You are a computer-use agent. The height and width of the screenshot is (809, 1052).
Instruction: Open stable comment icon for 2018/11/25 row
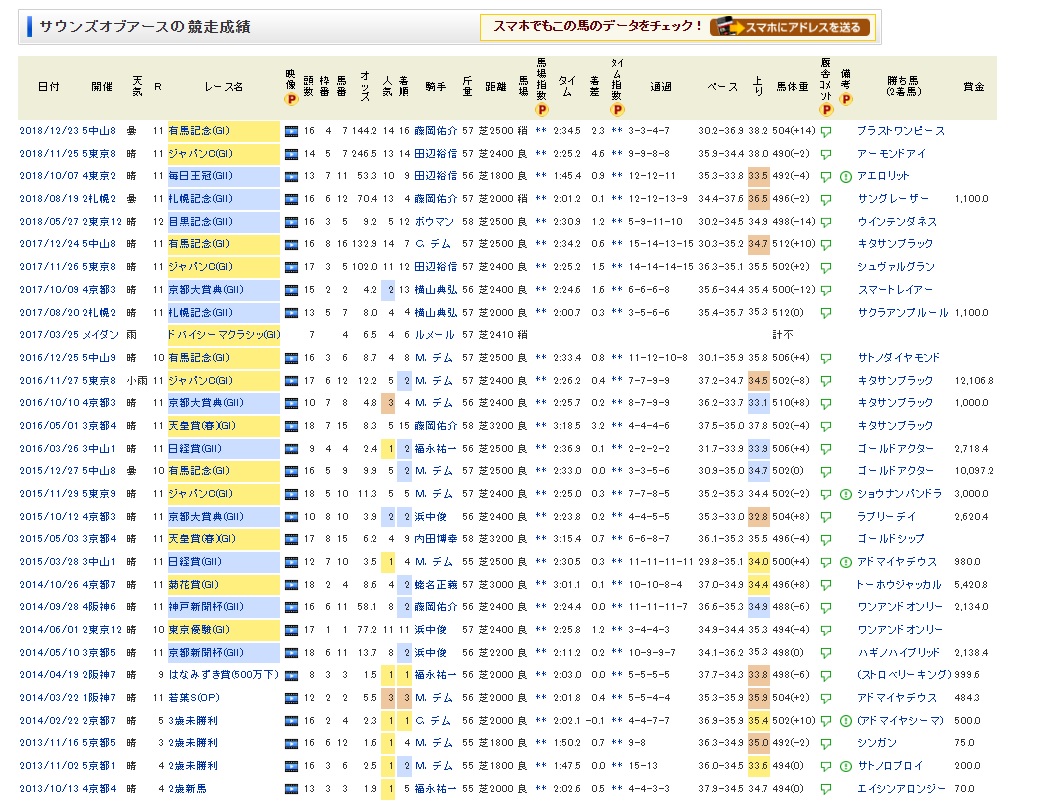[826, 154]
